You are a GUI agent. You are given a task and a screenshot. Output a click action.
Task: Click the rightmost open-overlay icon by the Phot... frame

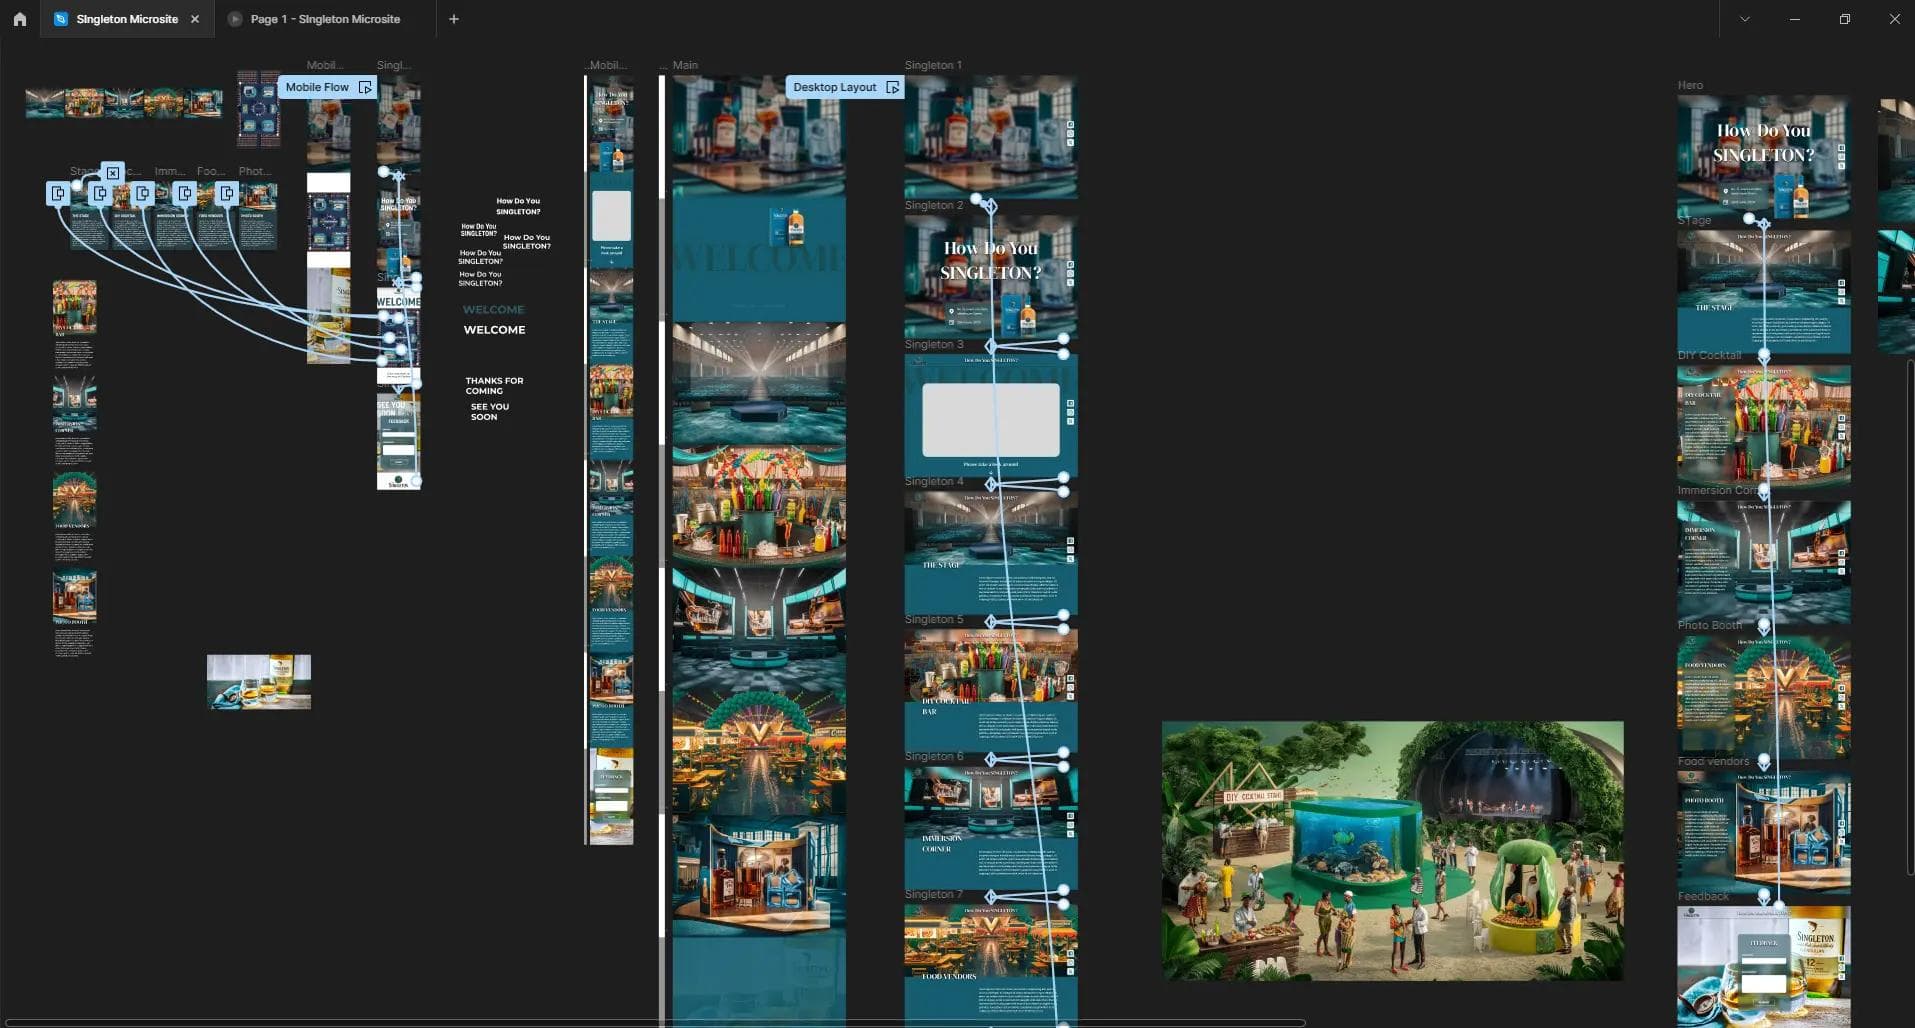tap(227, 193)
